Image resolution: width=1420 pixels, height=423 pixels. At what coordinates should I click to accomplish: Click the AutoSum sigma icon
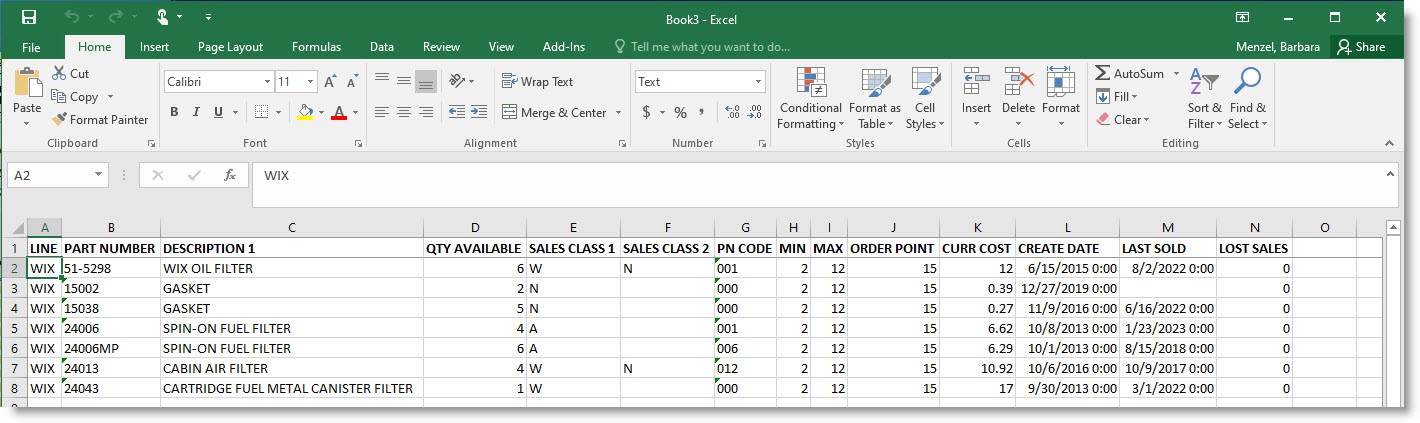[1103, 74]
